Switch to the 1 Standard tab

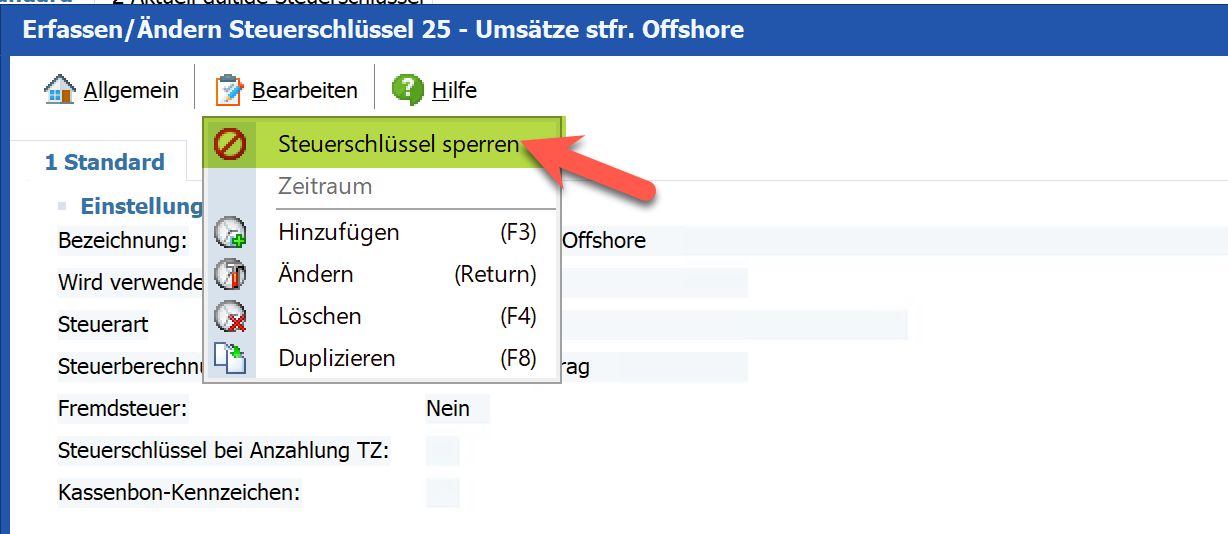104,162
